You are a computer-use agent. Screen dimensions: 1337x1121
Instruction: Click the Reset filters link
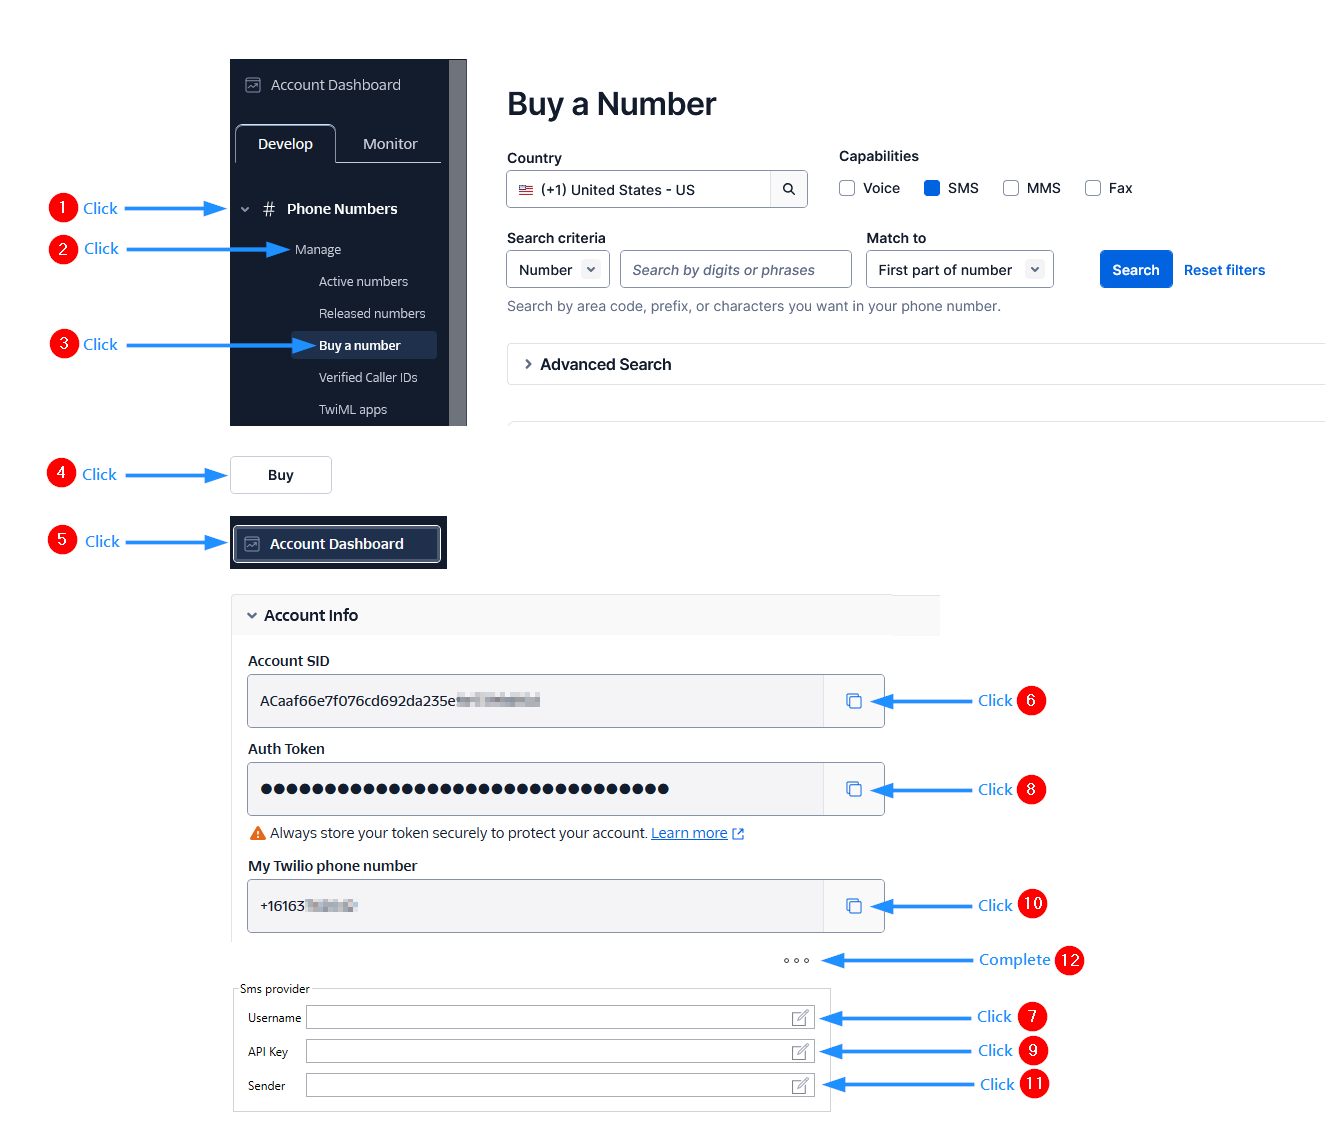[1224, 270]
